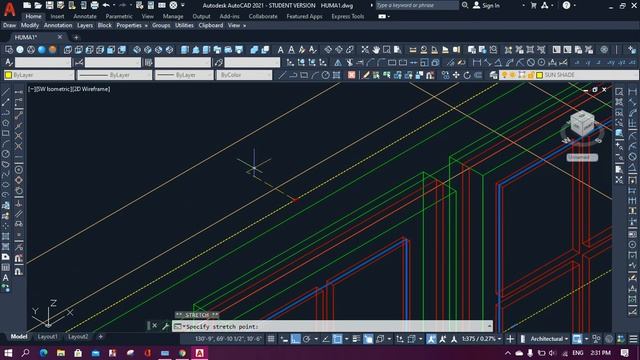Click the keyword search field in title bar

click(x=417, y=5)
